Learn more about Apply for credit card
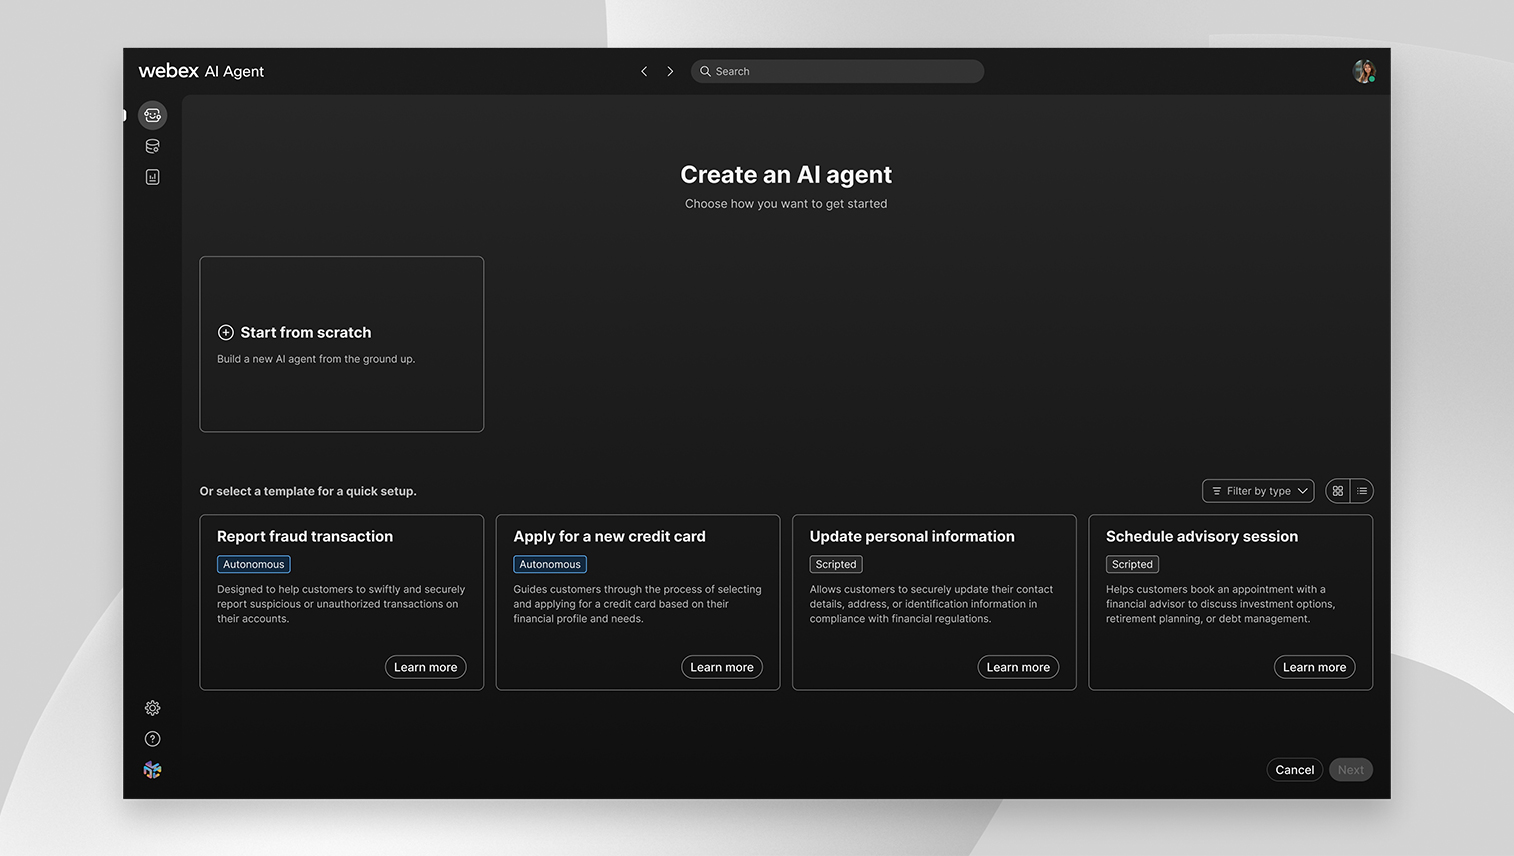The height and width of the screenshot is (856, 1514). [x=721, y=667]
